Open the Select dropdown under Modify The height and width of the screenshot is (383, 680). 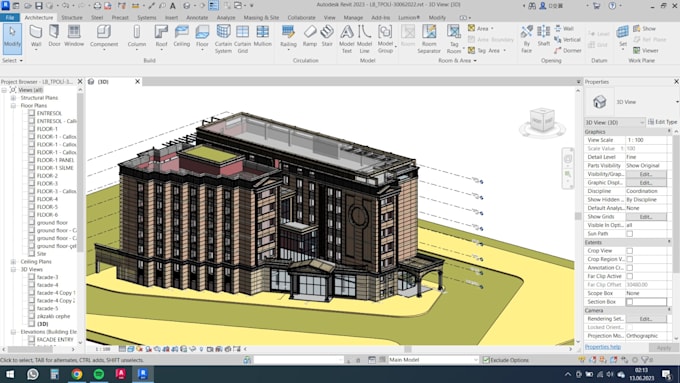(12, 60)
